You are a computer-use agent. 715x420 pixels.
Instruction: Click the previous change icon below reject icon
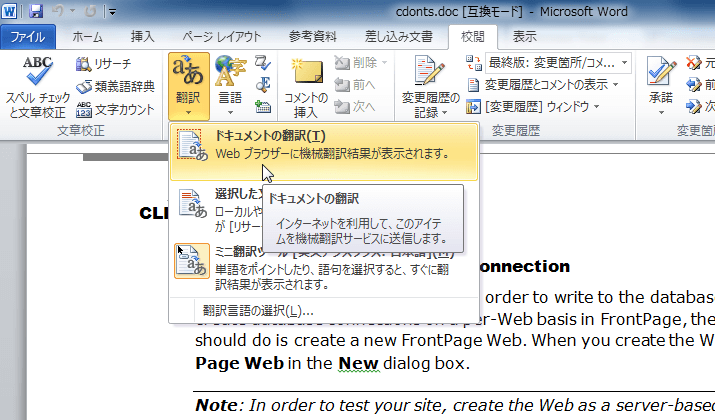click(x=694, y=85)
